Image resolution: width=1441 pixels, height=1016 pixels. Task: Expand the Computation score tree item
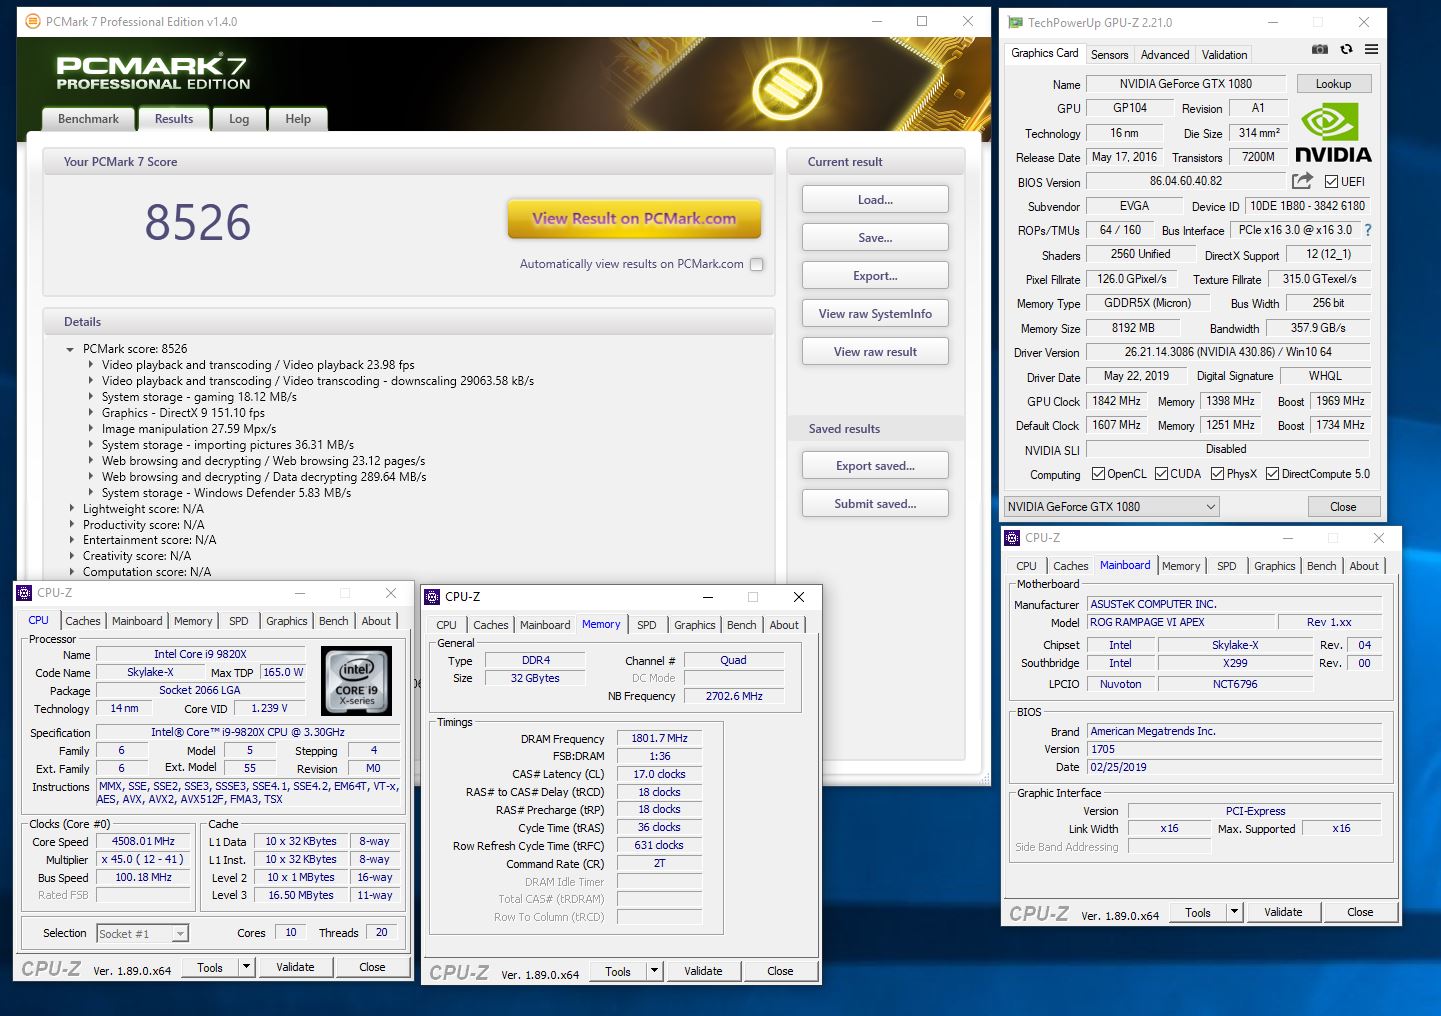coord(71,572)
